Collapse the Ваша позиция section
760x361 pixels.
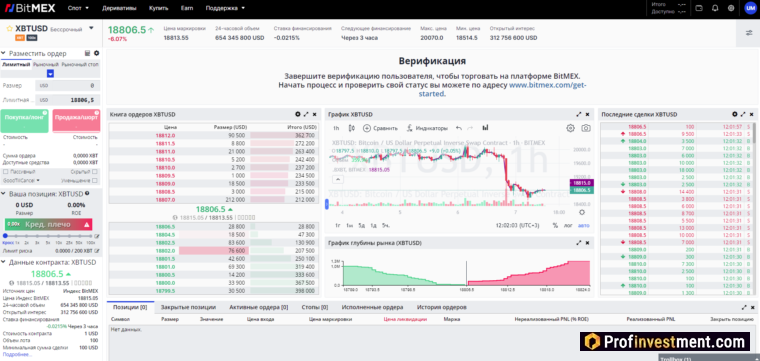(4, 194)
